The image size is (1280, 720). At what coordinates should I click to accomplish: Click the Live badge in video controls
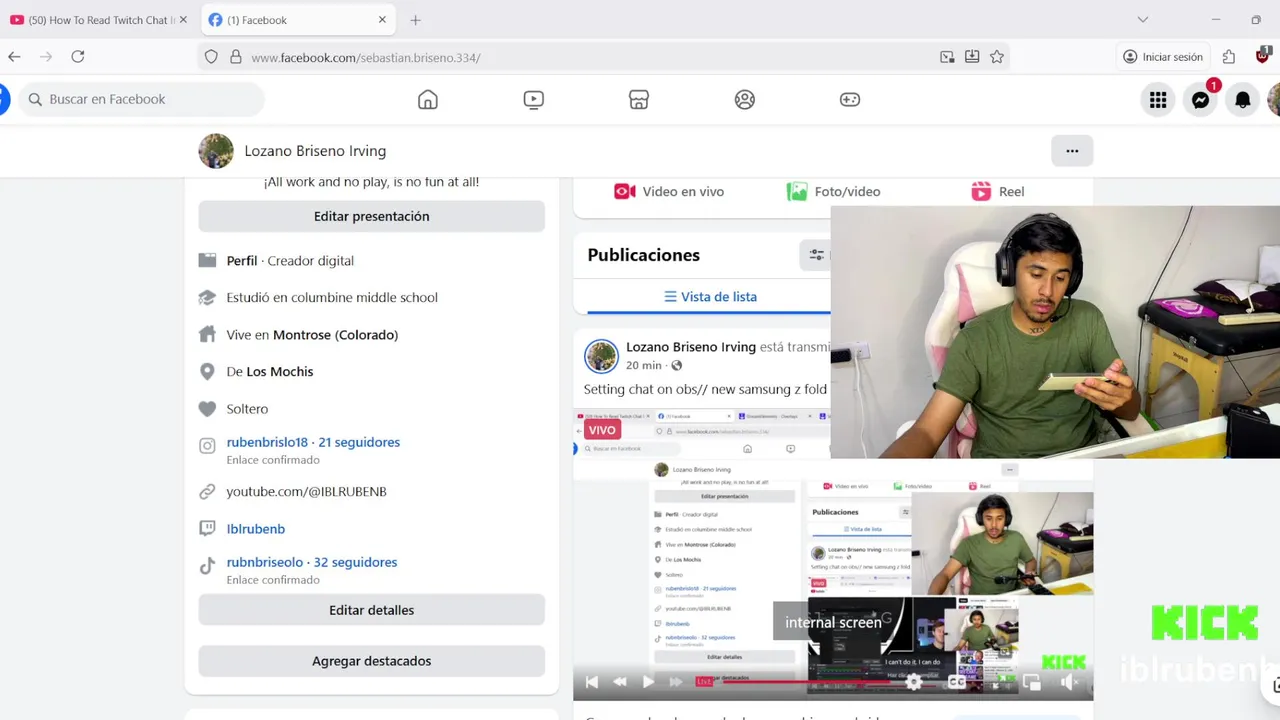tap(705, 682)
